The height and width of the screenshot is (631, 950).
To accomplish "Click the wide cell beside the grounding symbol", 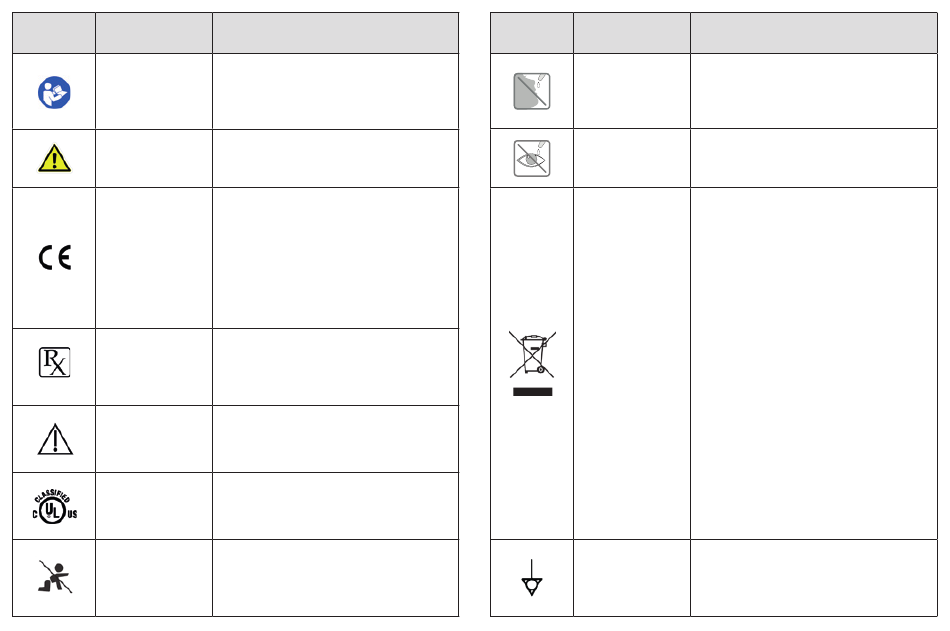I will tap(814, 578).
